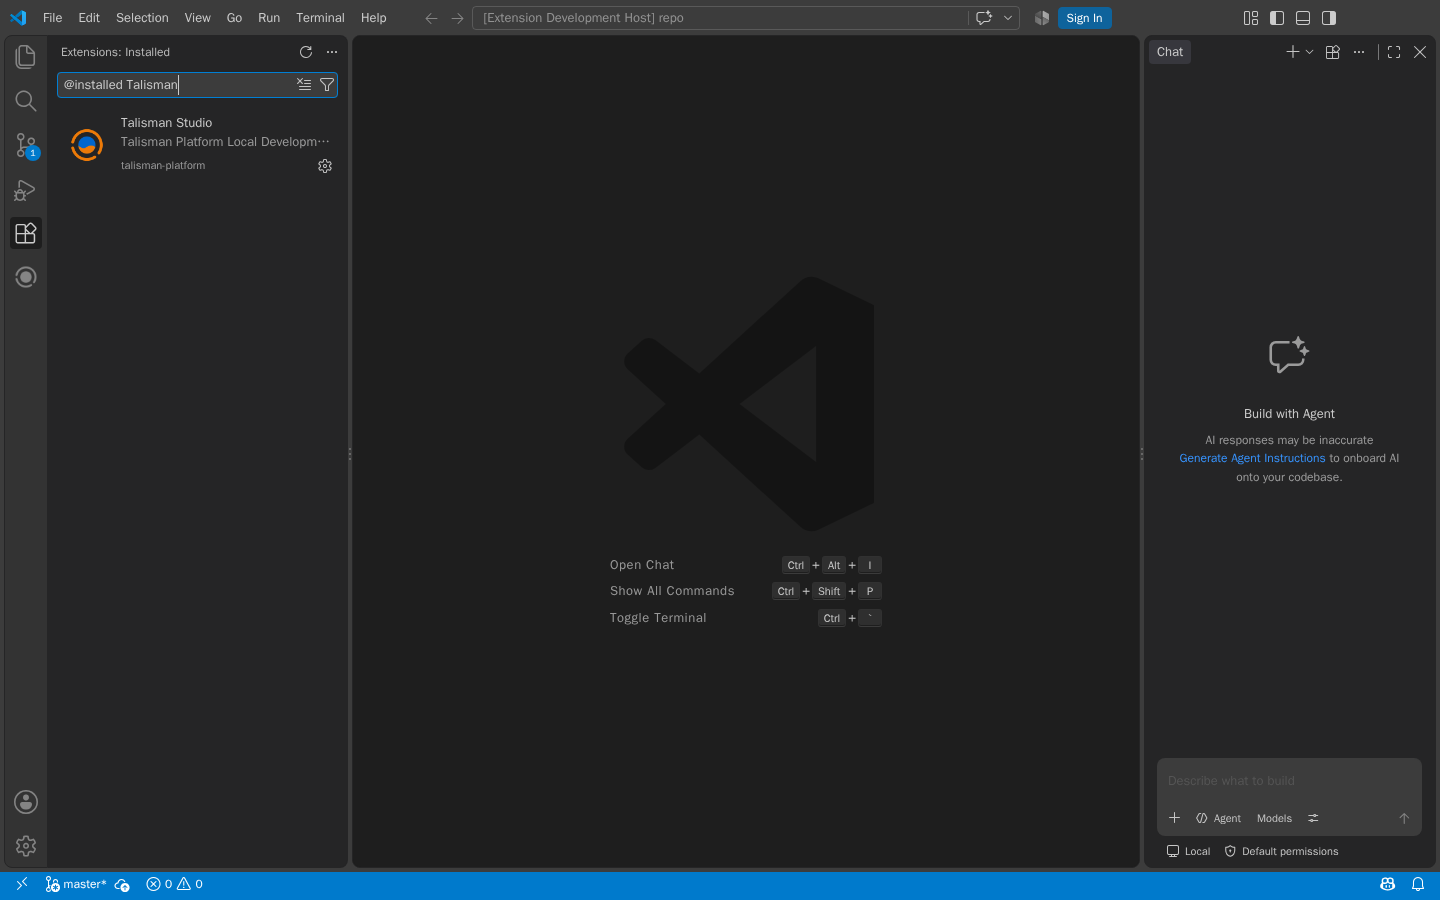Open the Talisman view below the Extensions icon

coord(26,277)
